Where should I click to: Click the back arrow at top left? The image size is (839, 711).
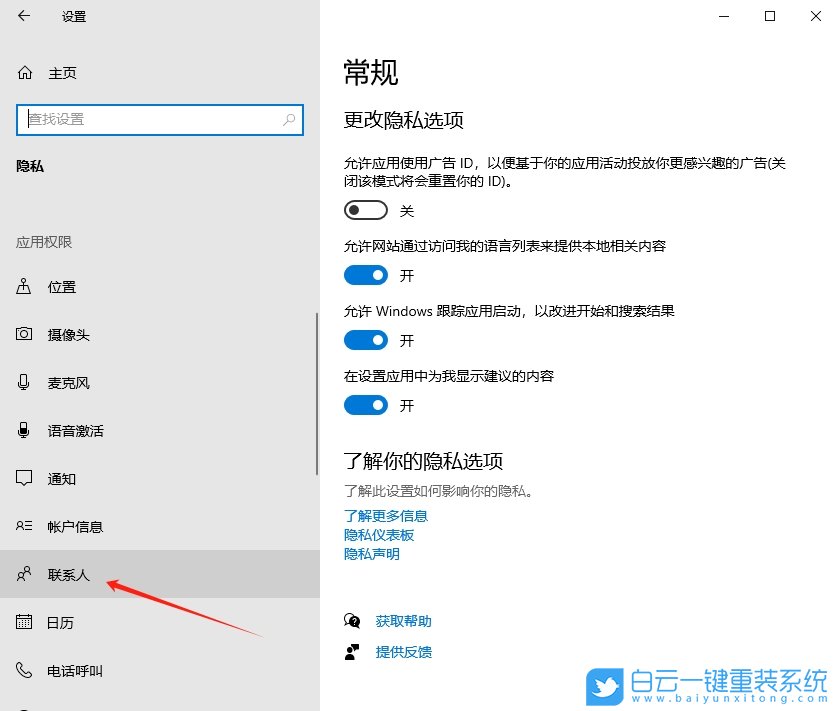(22, 16)
